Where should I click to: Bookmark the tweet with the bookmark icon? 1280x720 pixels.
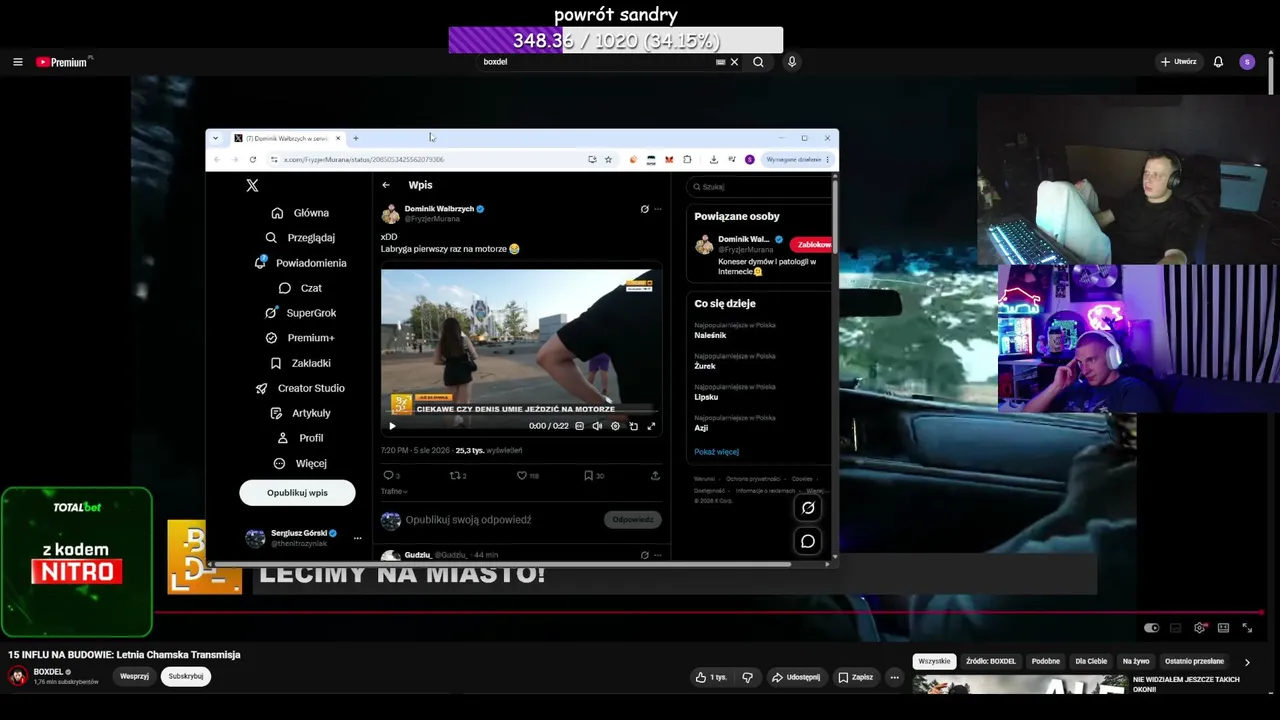coord(588,476)
